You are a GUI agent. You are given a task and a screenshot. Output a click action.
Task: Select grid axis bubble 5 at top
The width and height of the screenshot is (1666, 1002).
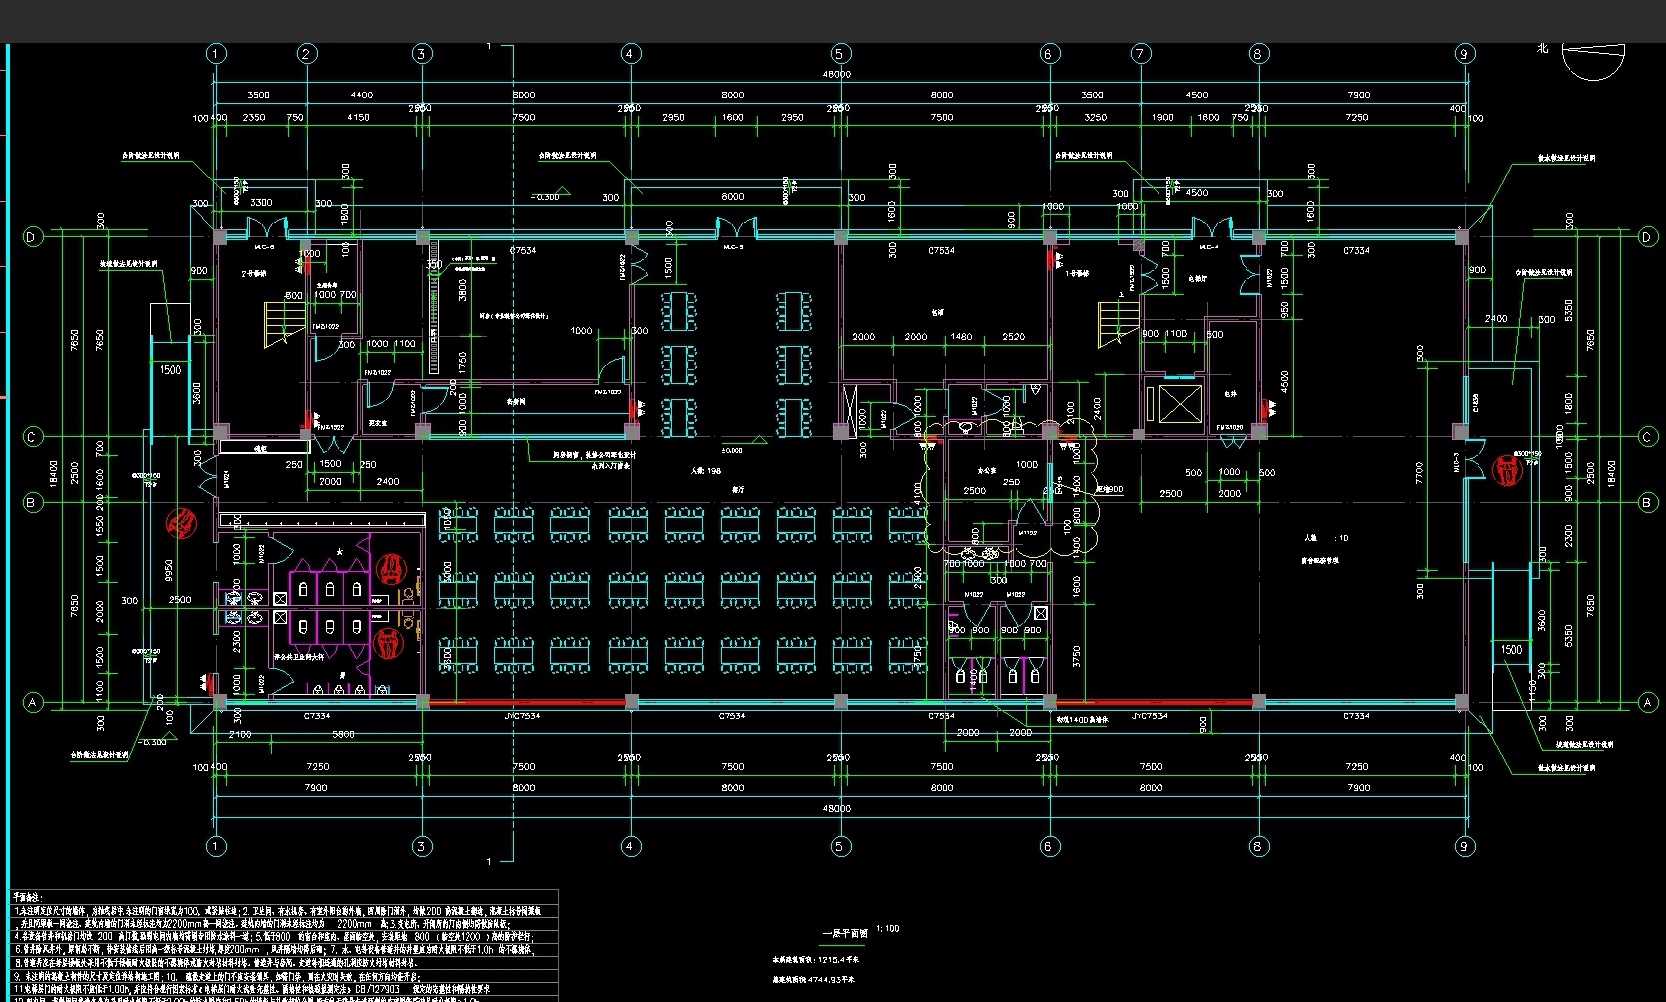(x=839, y=54)
